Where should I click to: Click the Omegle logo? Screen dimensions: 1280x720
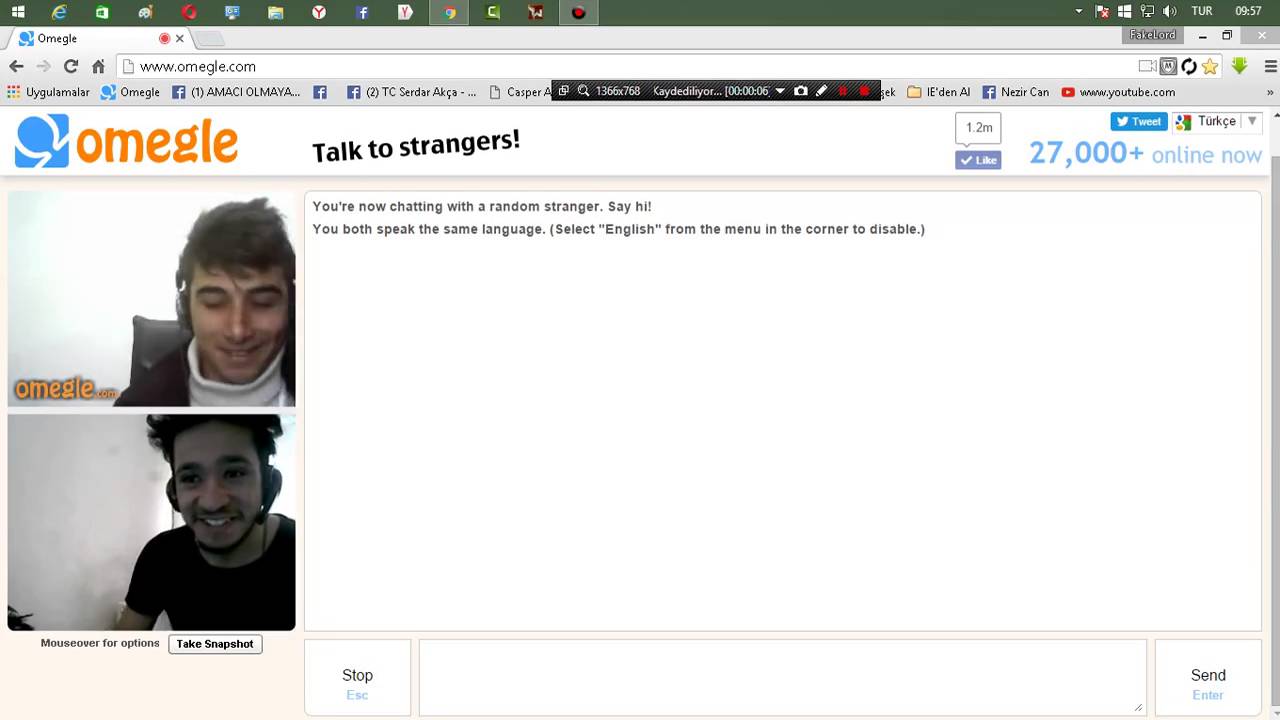click(x=126, y=142)
